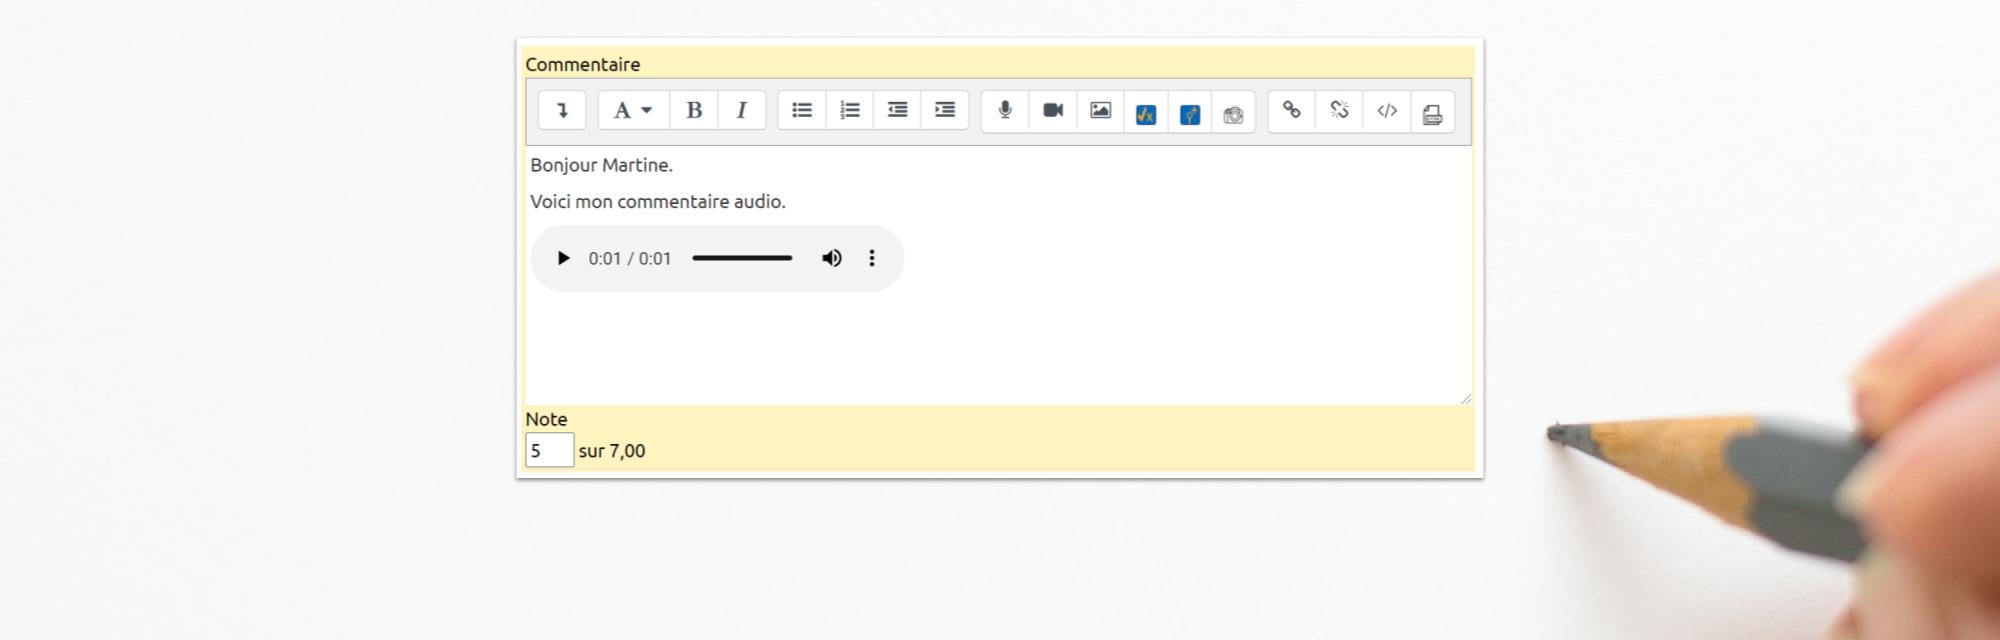The width and height of the screenshot is (2000, 640).
Task: Click the indent button
Action: (x=945, y=111)
